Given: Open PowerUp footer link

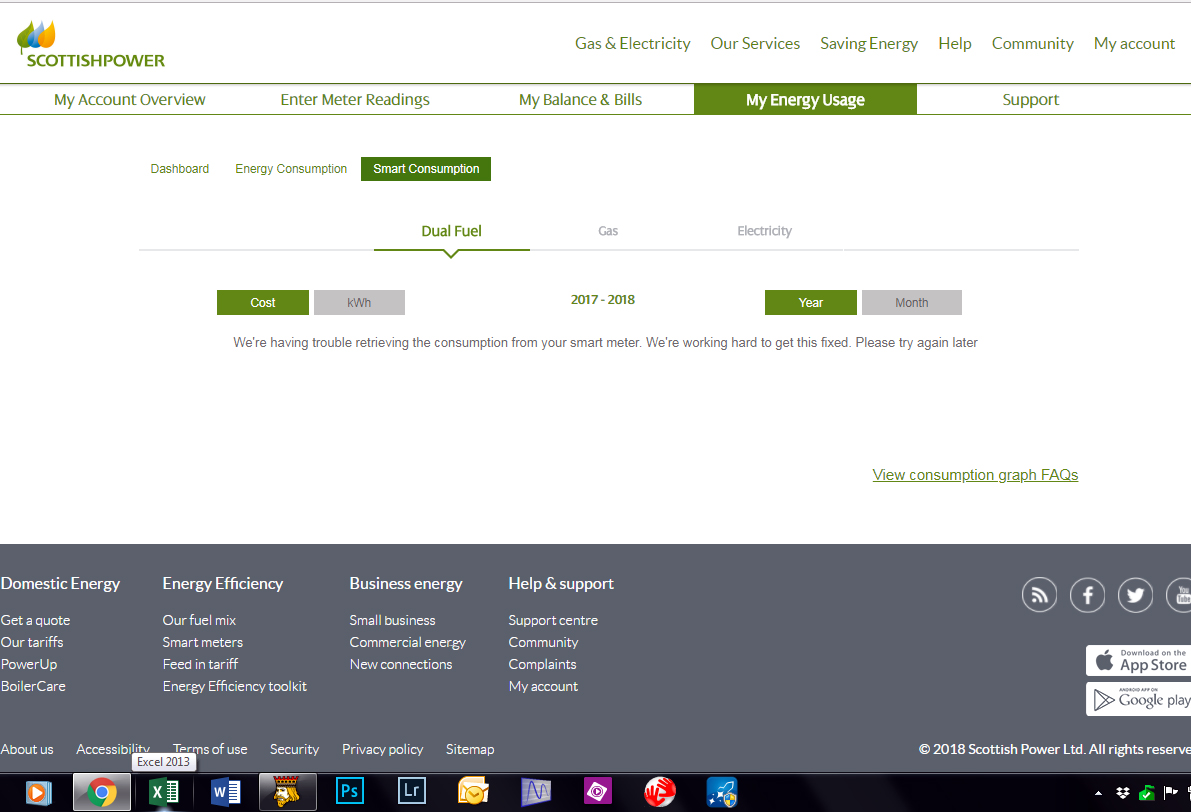Looking at the screenshot, I should (29, 664).
